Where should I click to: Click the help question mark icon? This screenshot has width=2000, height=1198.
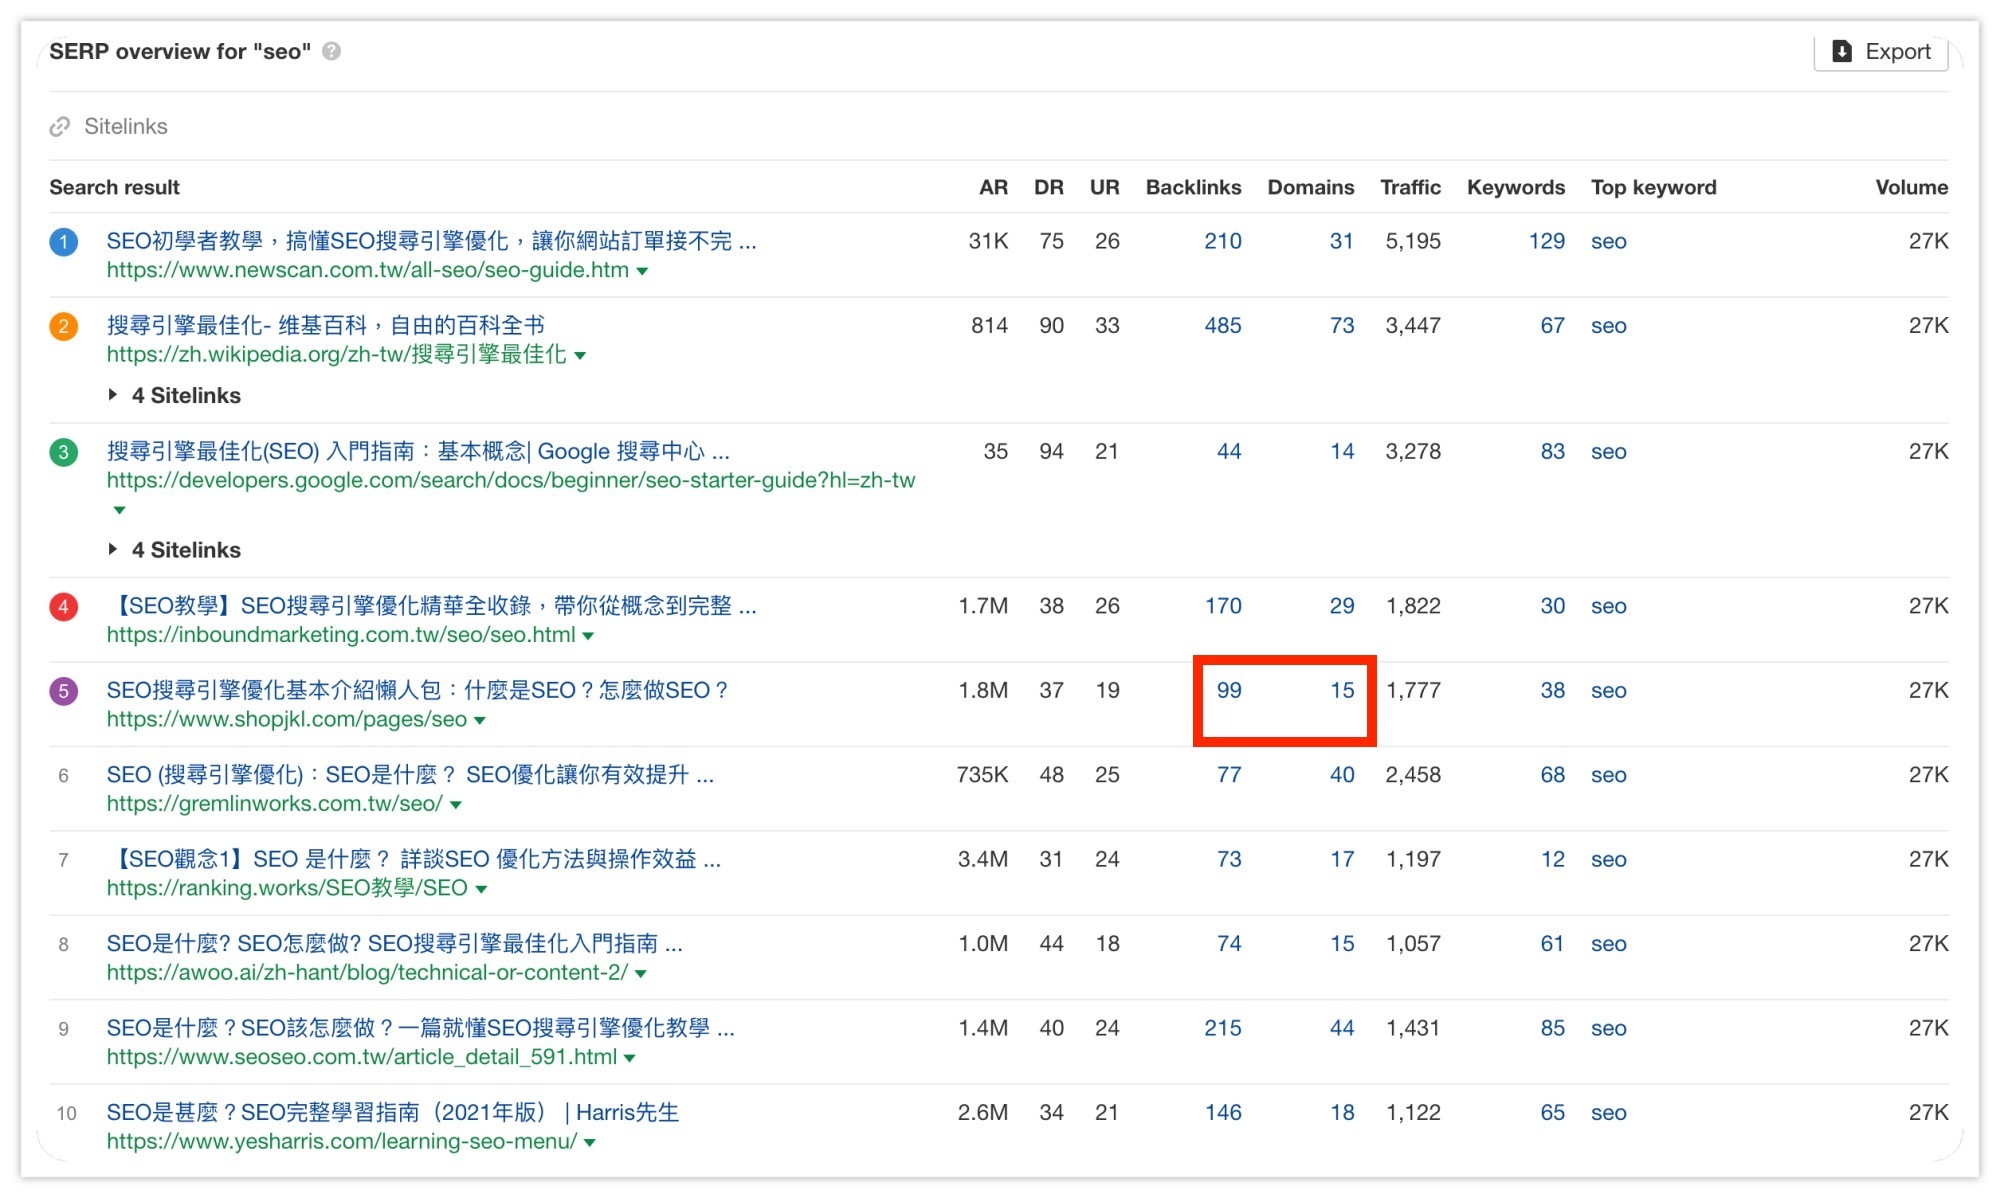pos(332,51)
